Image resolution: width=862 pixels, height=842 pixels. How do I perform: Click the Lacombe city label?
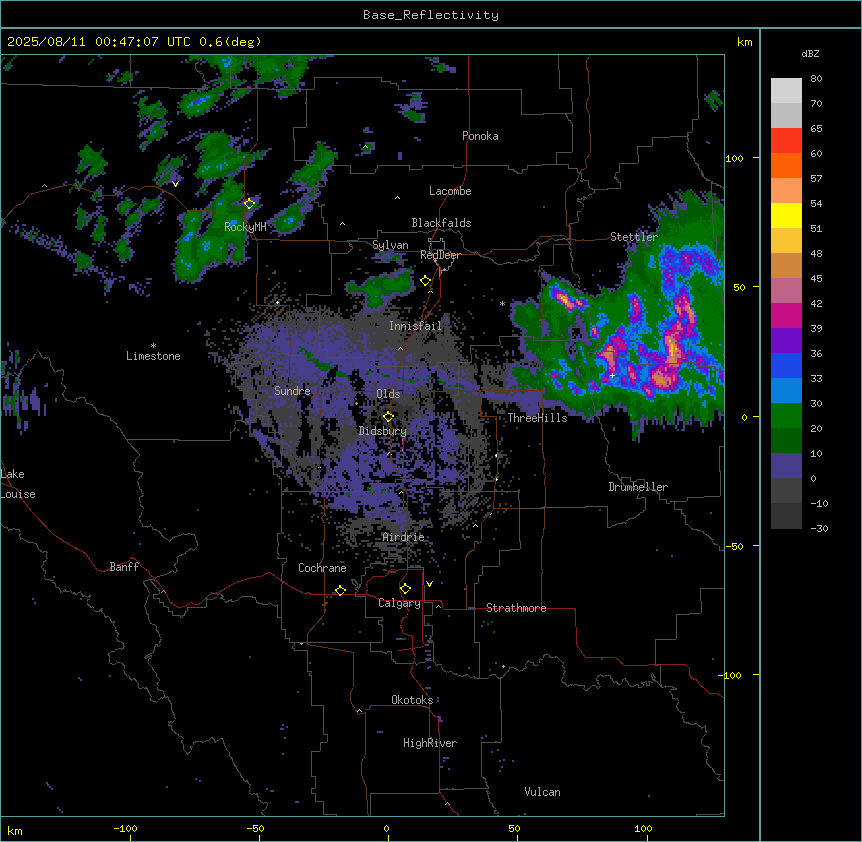click(x=450, y=191)
